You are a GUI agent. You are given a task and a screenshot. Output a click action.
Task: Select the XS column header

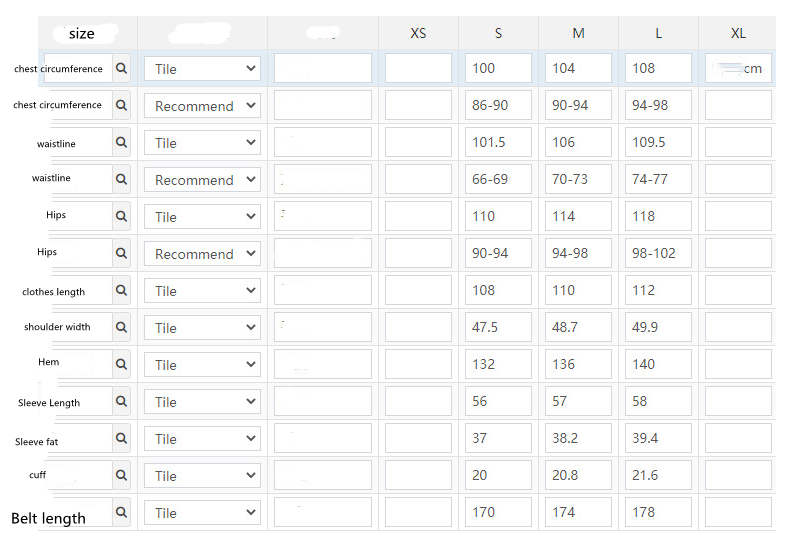click(x=418, y=33)
